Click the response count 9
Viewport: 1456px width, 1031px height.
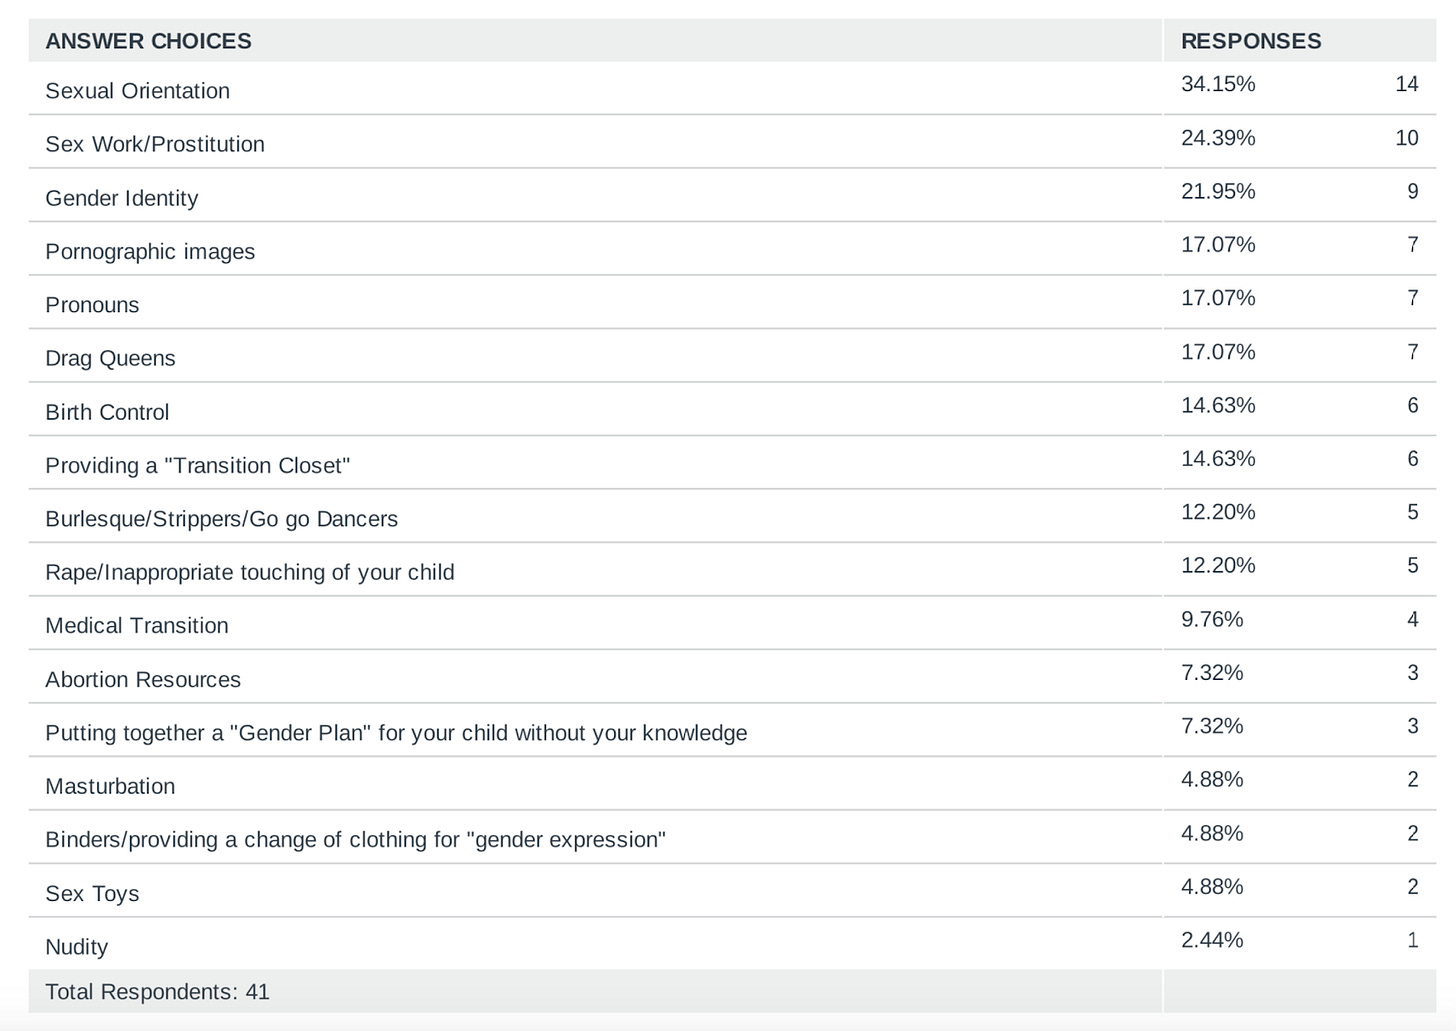[1413, 191]
